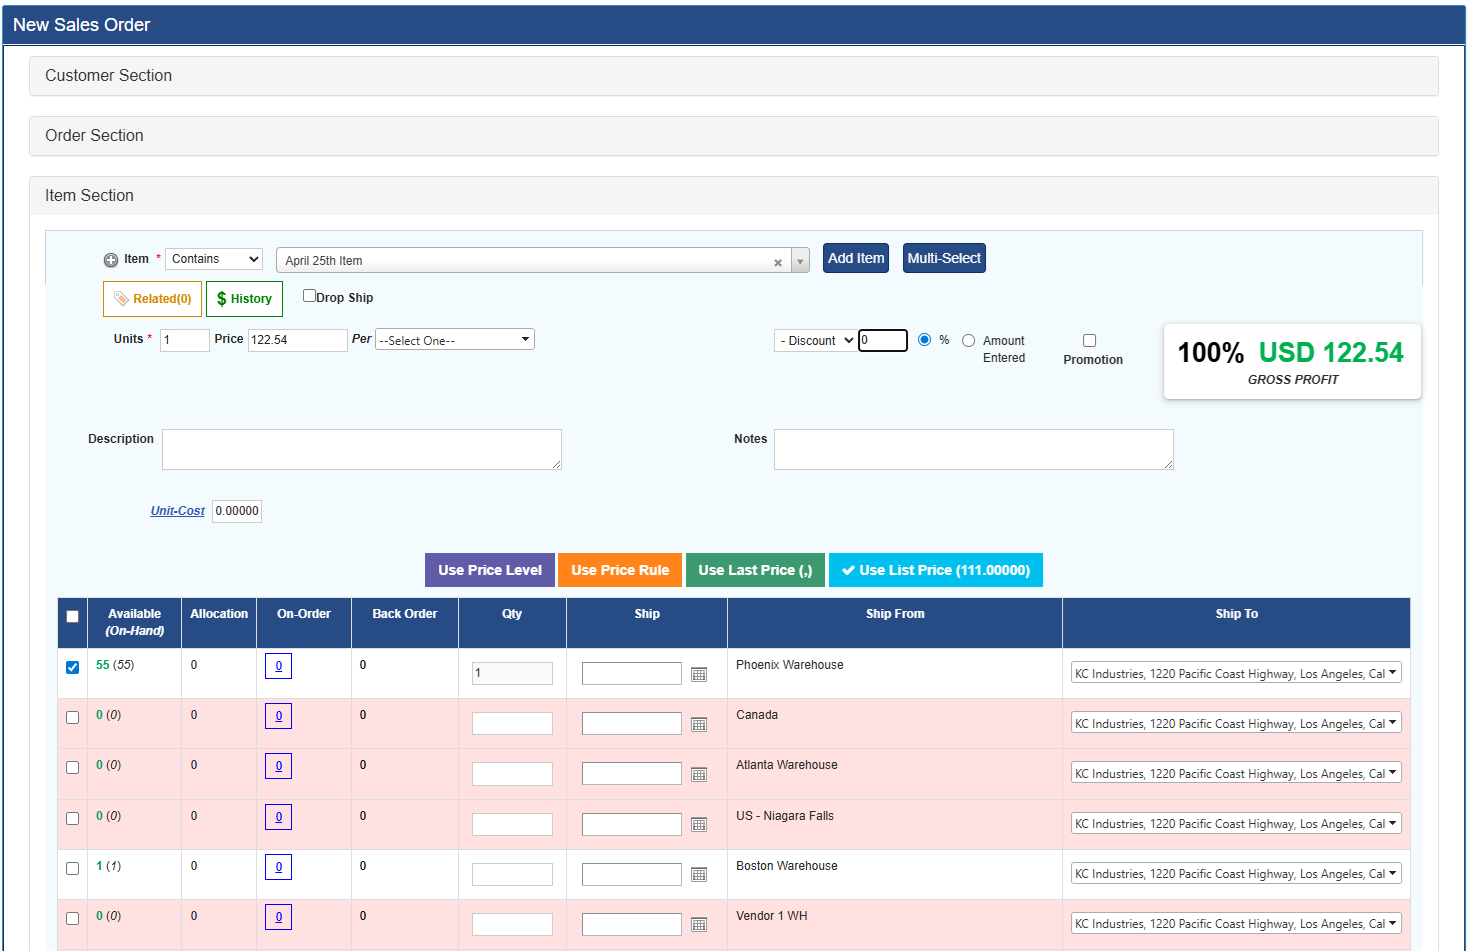Check the US - Niagara Falls row checkbox
Viewport: 1468px width, 951px height.
[72, 818]
